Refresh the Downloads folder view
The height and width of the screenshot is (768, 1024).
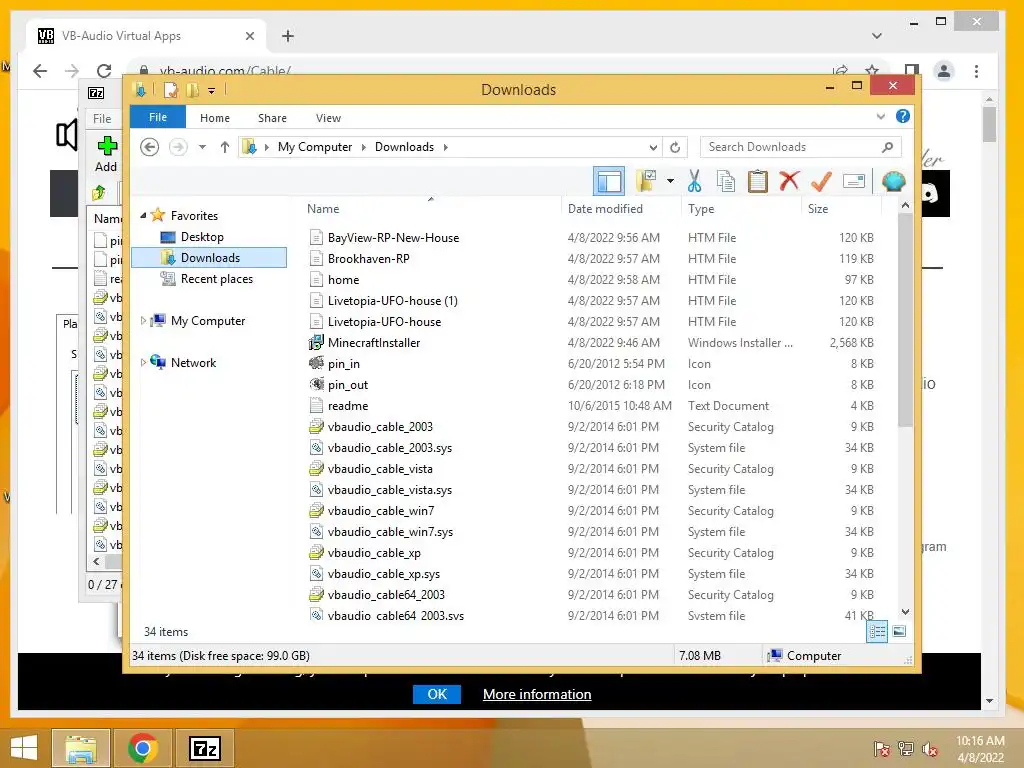675,148
